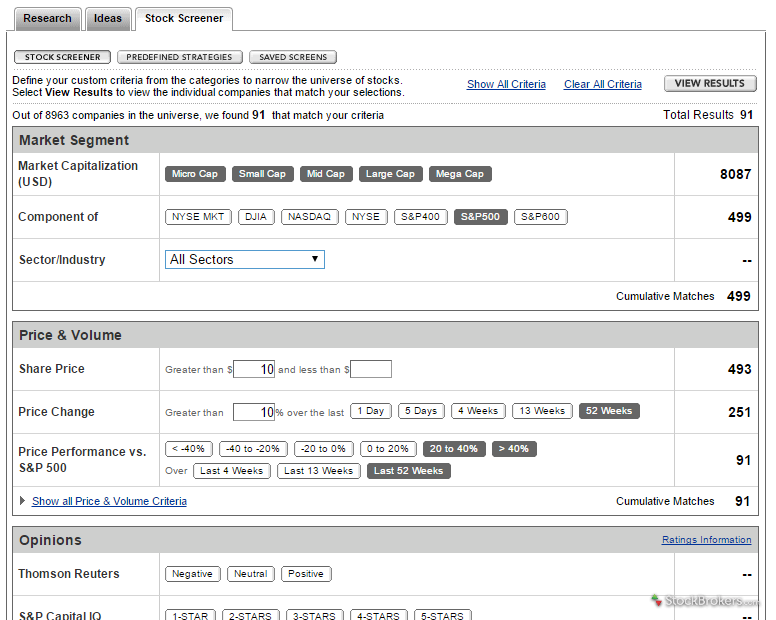Toggle Mid Cap market capitalization
This screenshot has width=776, height=620.
pyautogui.click(x=326, y=174)
